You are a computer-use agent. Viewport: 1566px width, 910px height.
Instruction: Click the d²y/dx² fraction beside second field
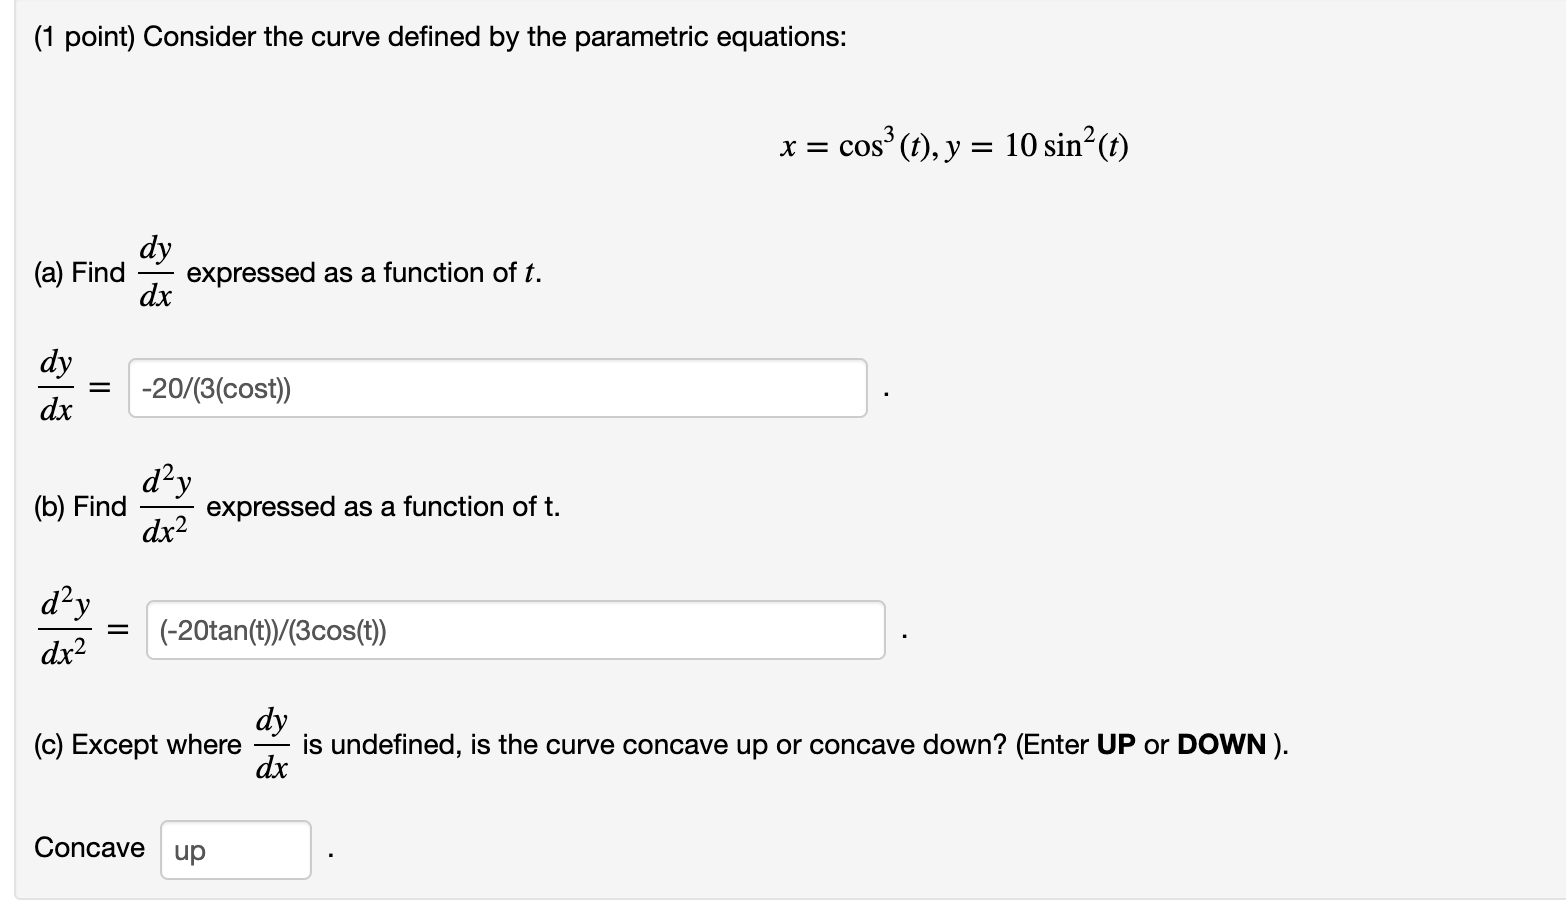point(64,628)
